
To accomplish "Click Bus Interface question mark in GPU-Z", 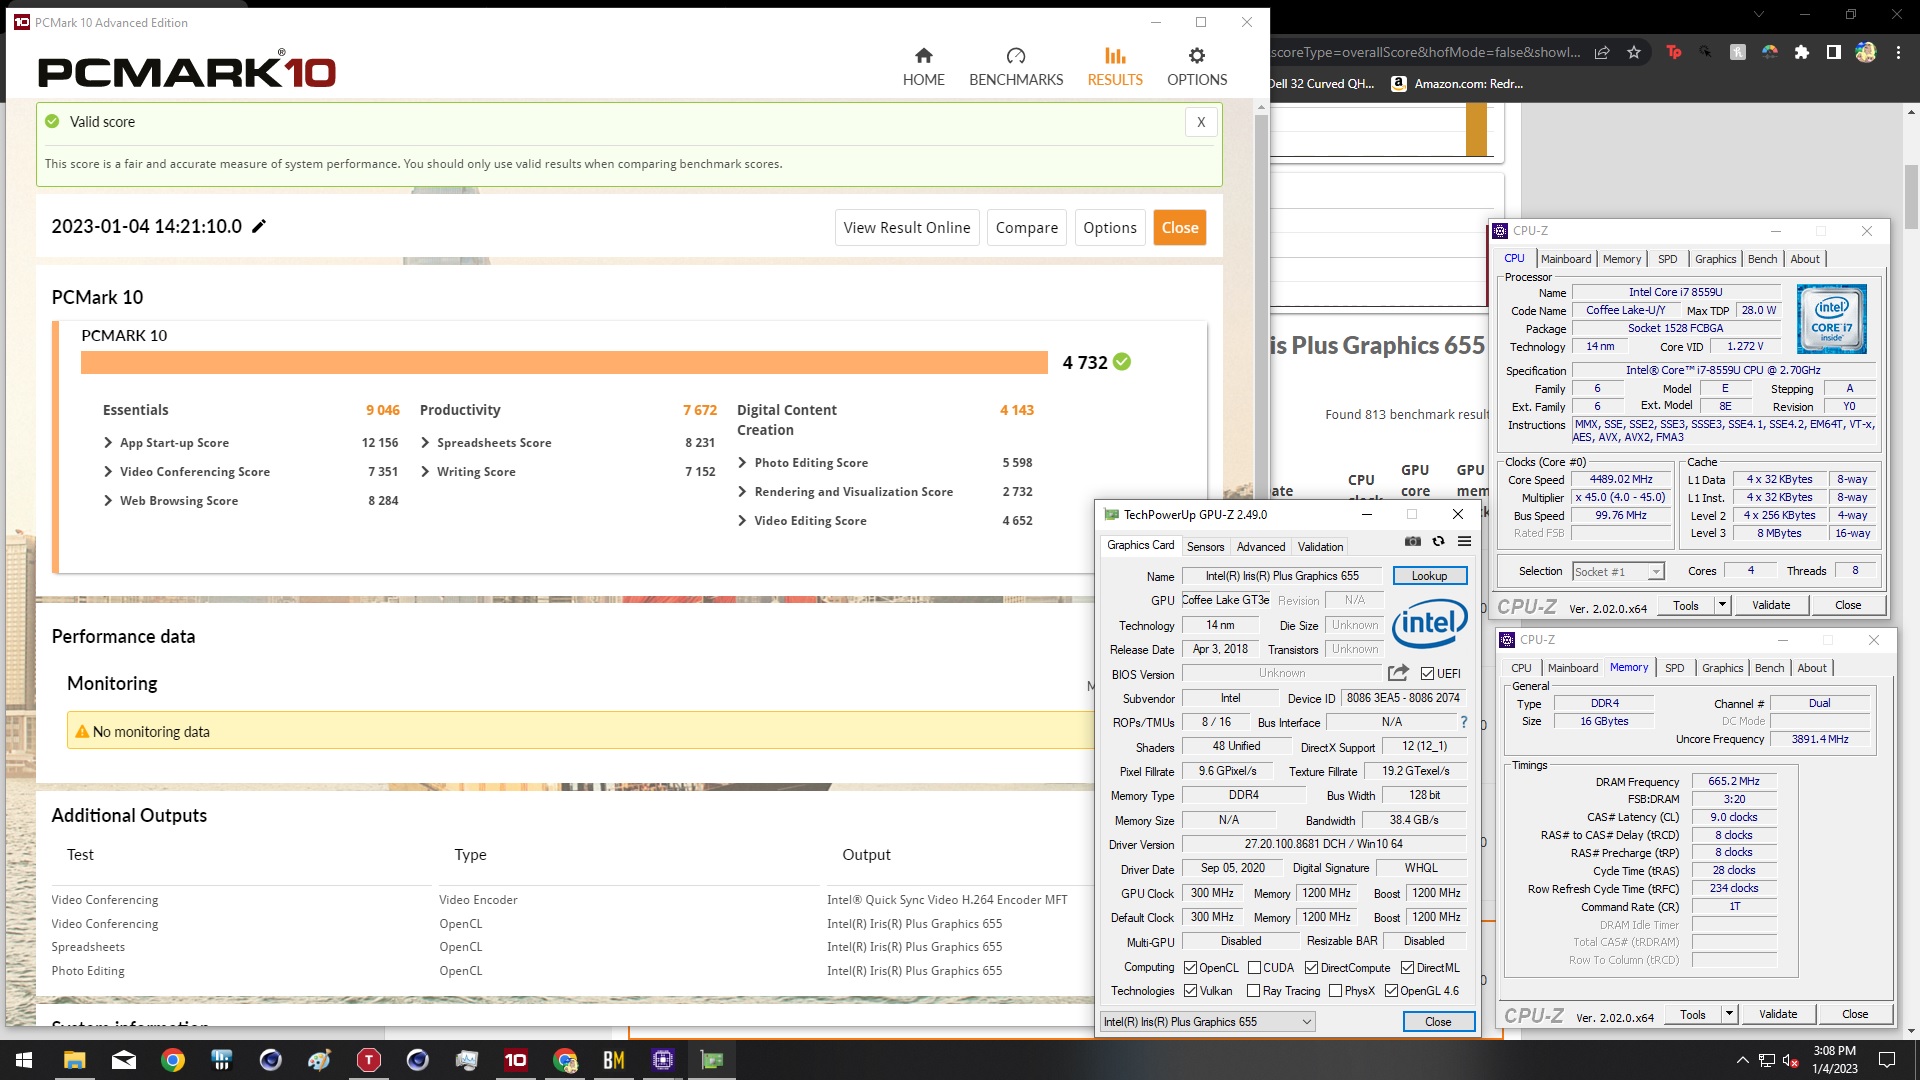I will pos(1463,722).
